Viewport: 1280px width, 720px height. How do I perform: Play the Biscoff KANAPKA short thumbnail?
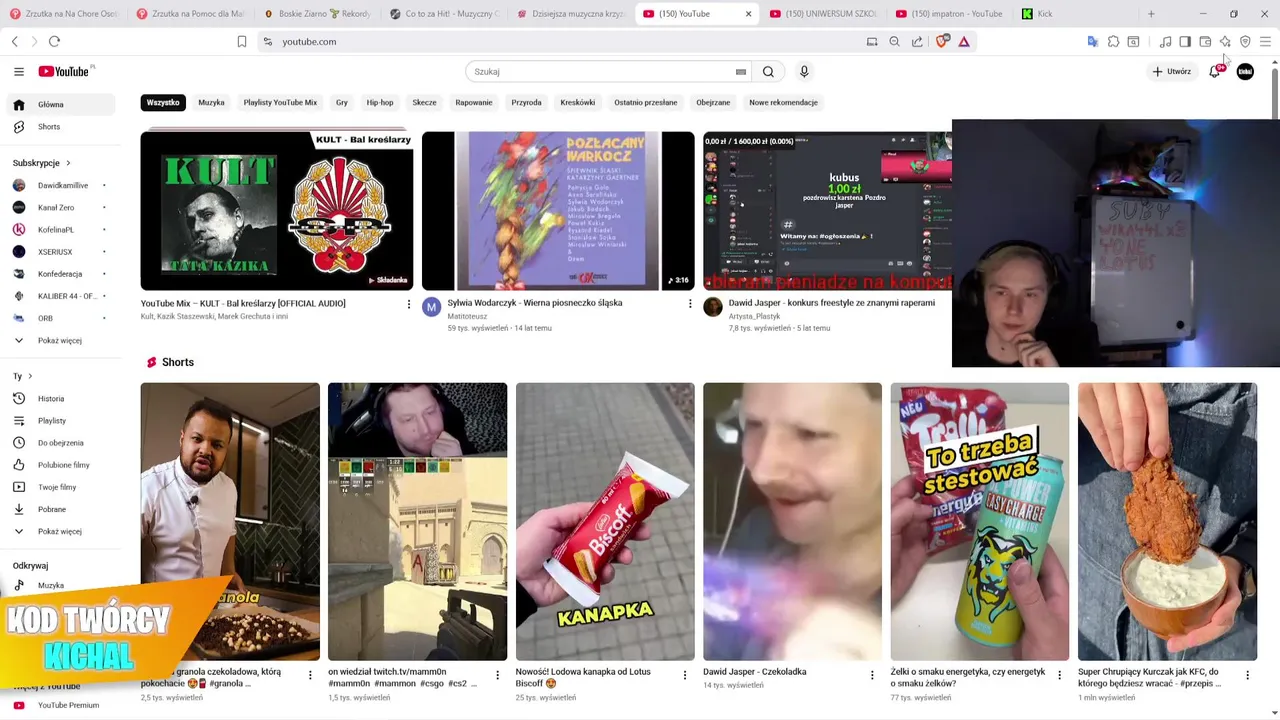(605, 521)
